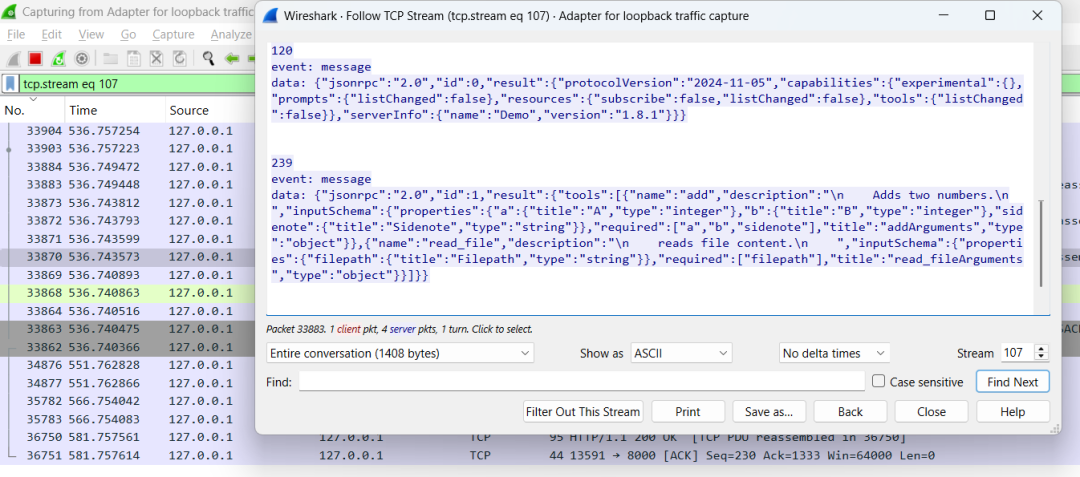Click the tcp.stream eq 107 filter field

(x=136, y=84)
